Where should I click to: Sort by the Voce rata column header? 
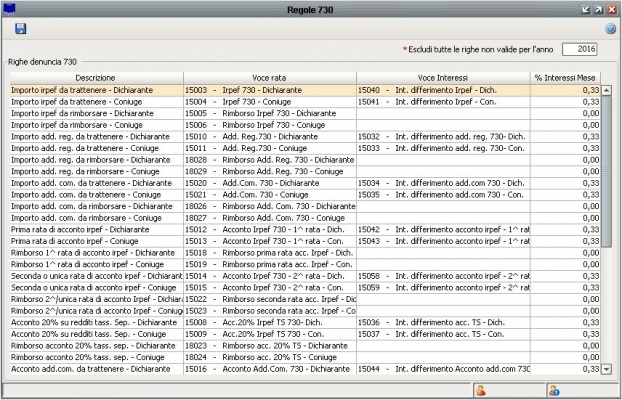[x=268, y=77]
